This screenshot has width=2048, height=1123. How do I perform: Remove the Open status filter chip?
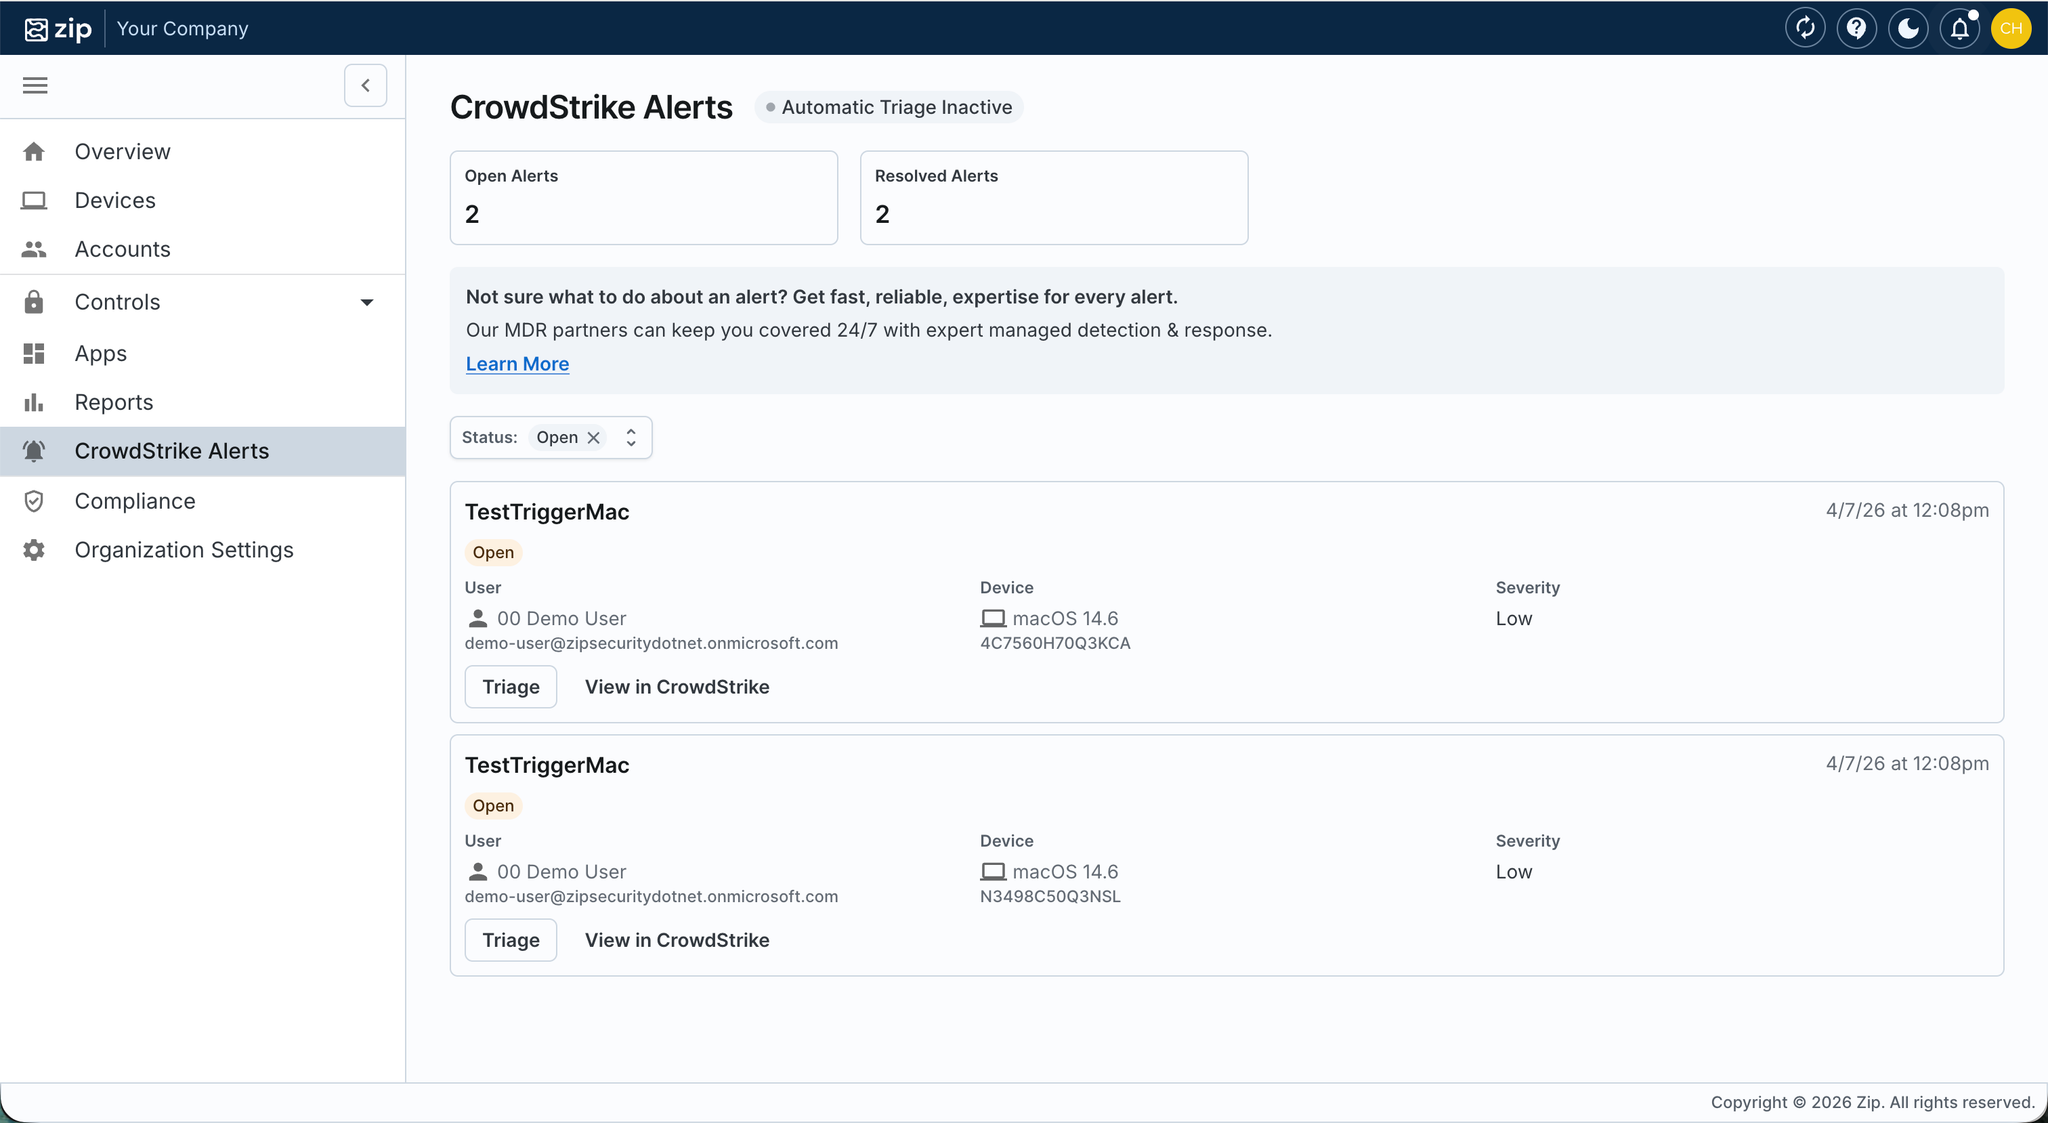pyautogui.click(x=594, y=438)
